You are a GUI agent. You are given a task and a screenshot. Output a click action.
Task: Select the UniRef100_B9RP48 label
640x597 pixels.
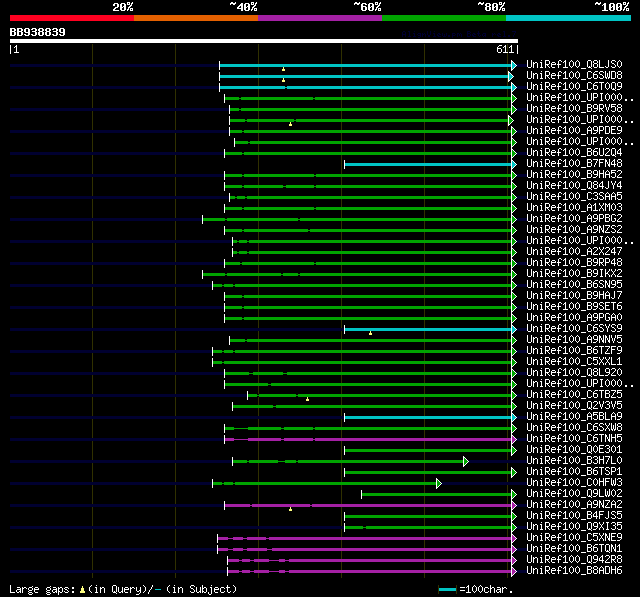[x=574, y=263]
